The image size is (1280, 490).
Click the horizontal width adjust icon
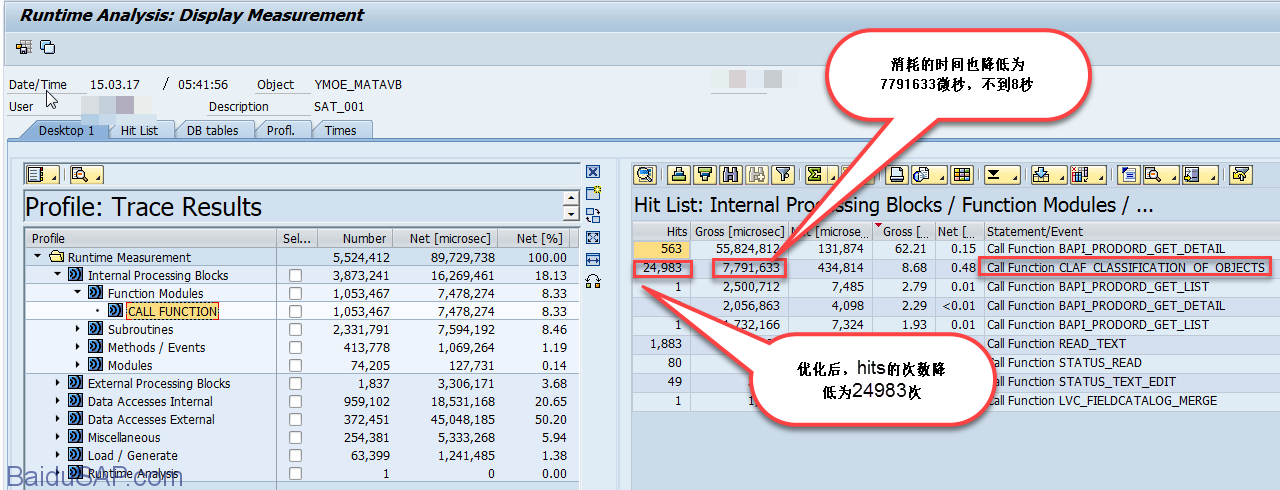[x=593, y=260]
